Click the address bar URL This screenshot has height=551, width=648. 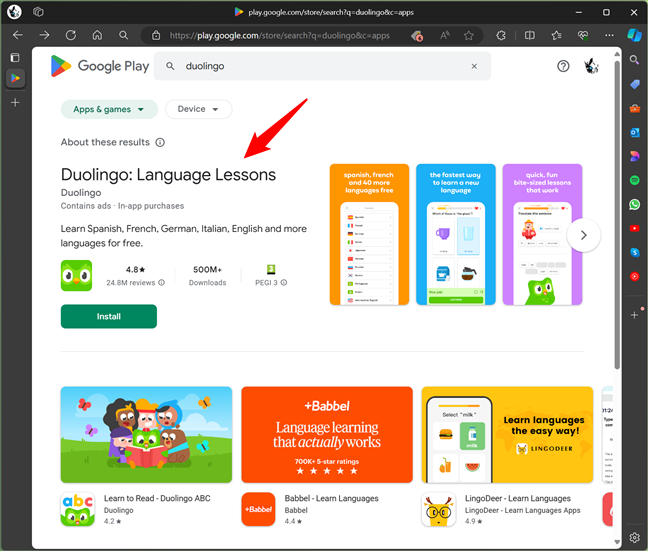click(x=280, y=36)
